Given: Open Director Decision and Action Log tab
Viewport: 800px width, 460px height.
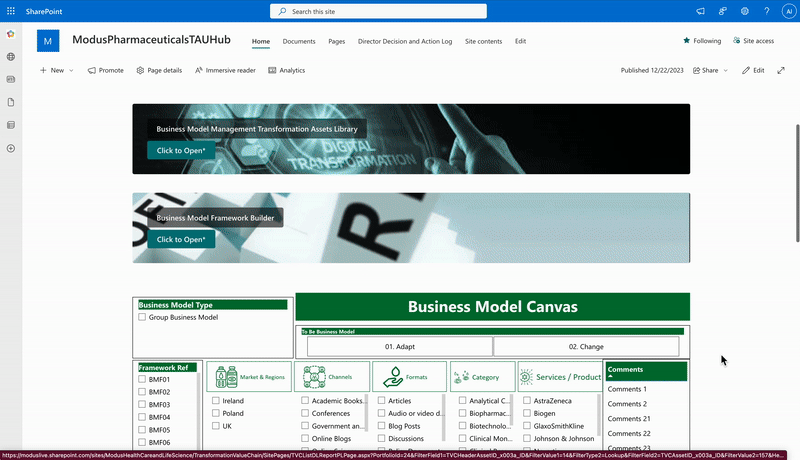Looking at the screenshot, I should 405,41.
